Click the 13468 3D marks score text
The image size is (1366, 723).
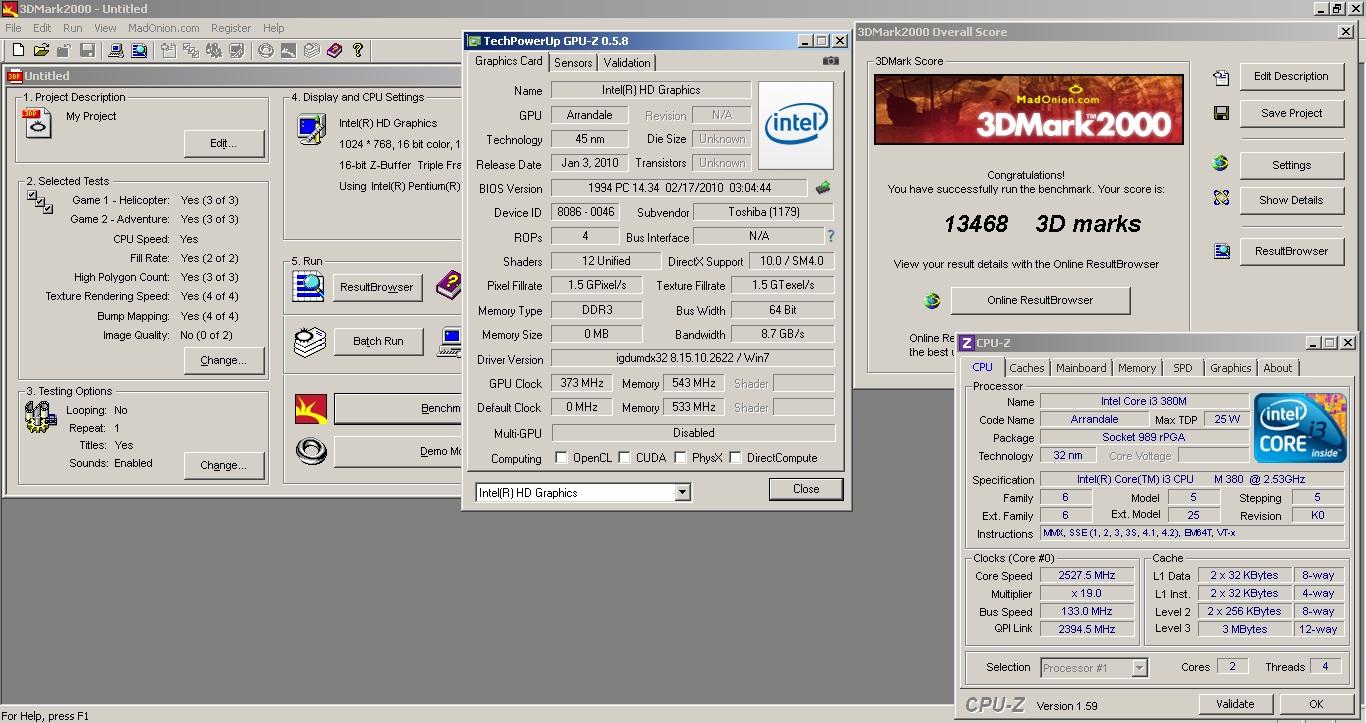point(1042,224)
